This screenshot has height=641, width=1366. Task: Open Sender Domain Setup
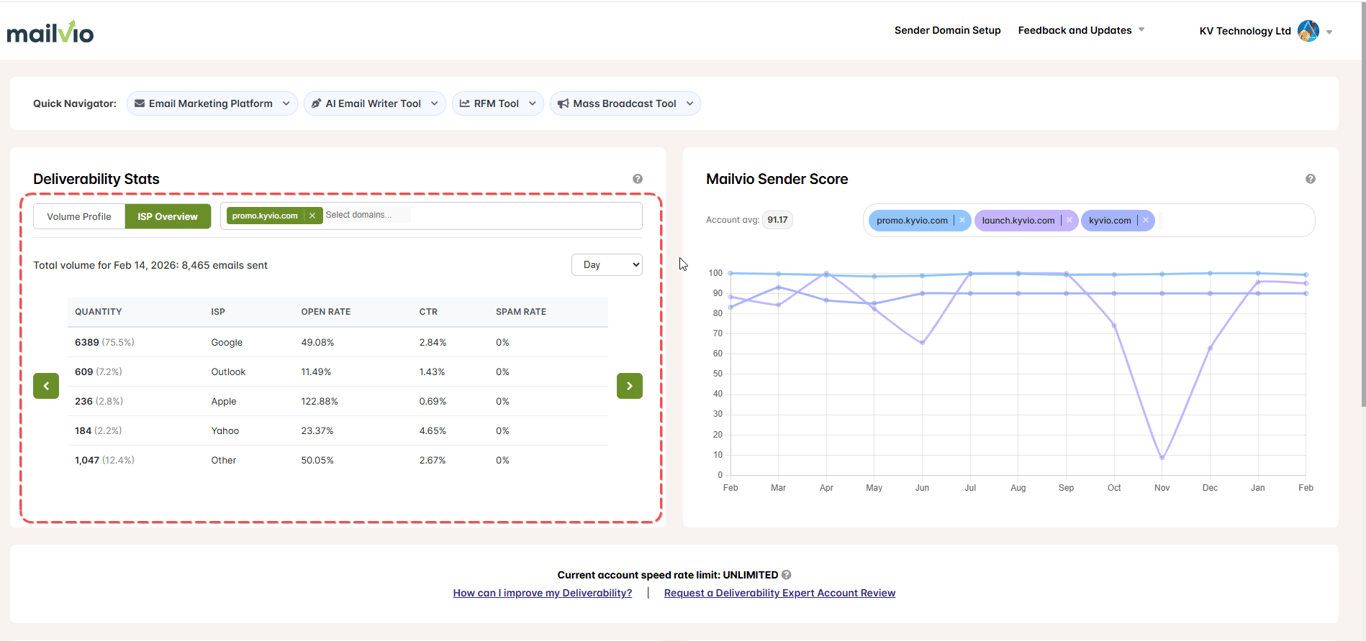[947, 30]
